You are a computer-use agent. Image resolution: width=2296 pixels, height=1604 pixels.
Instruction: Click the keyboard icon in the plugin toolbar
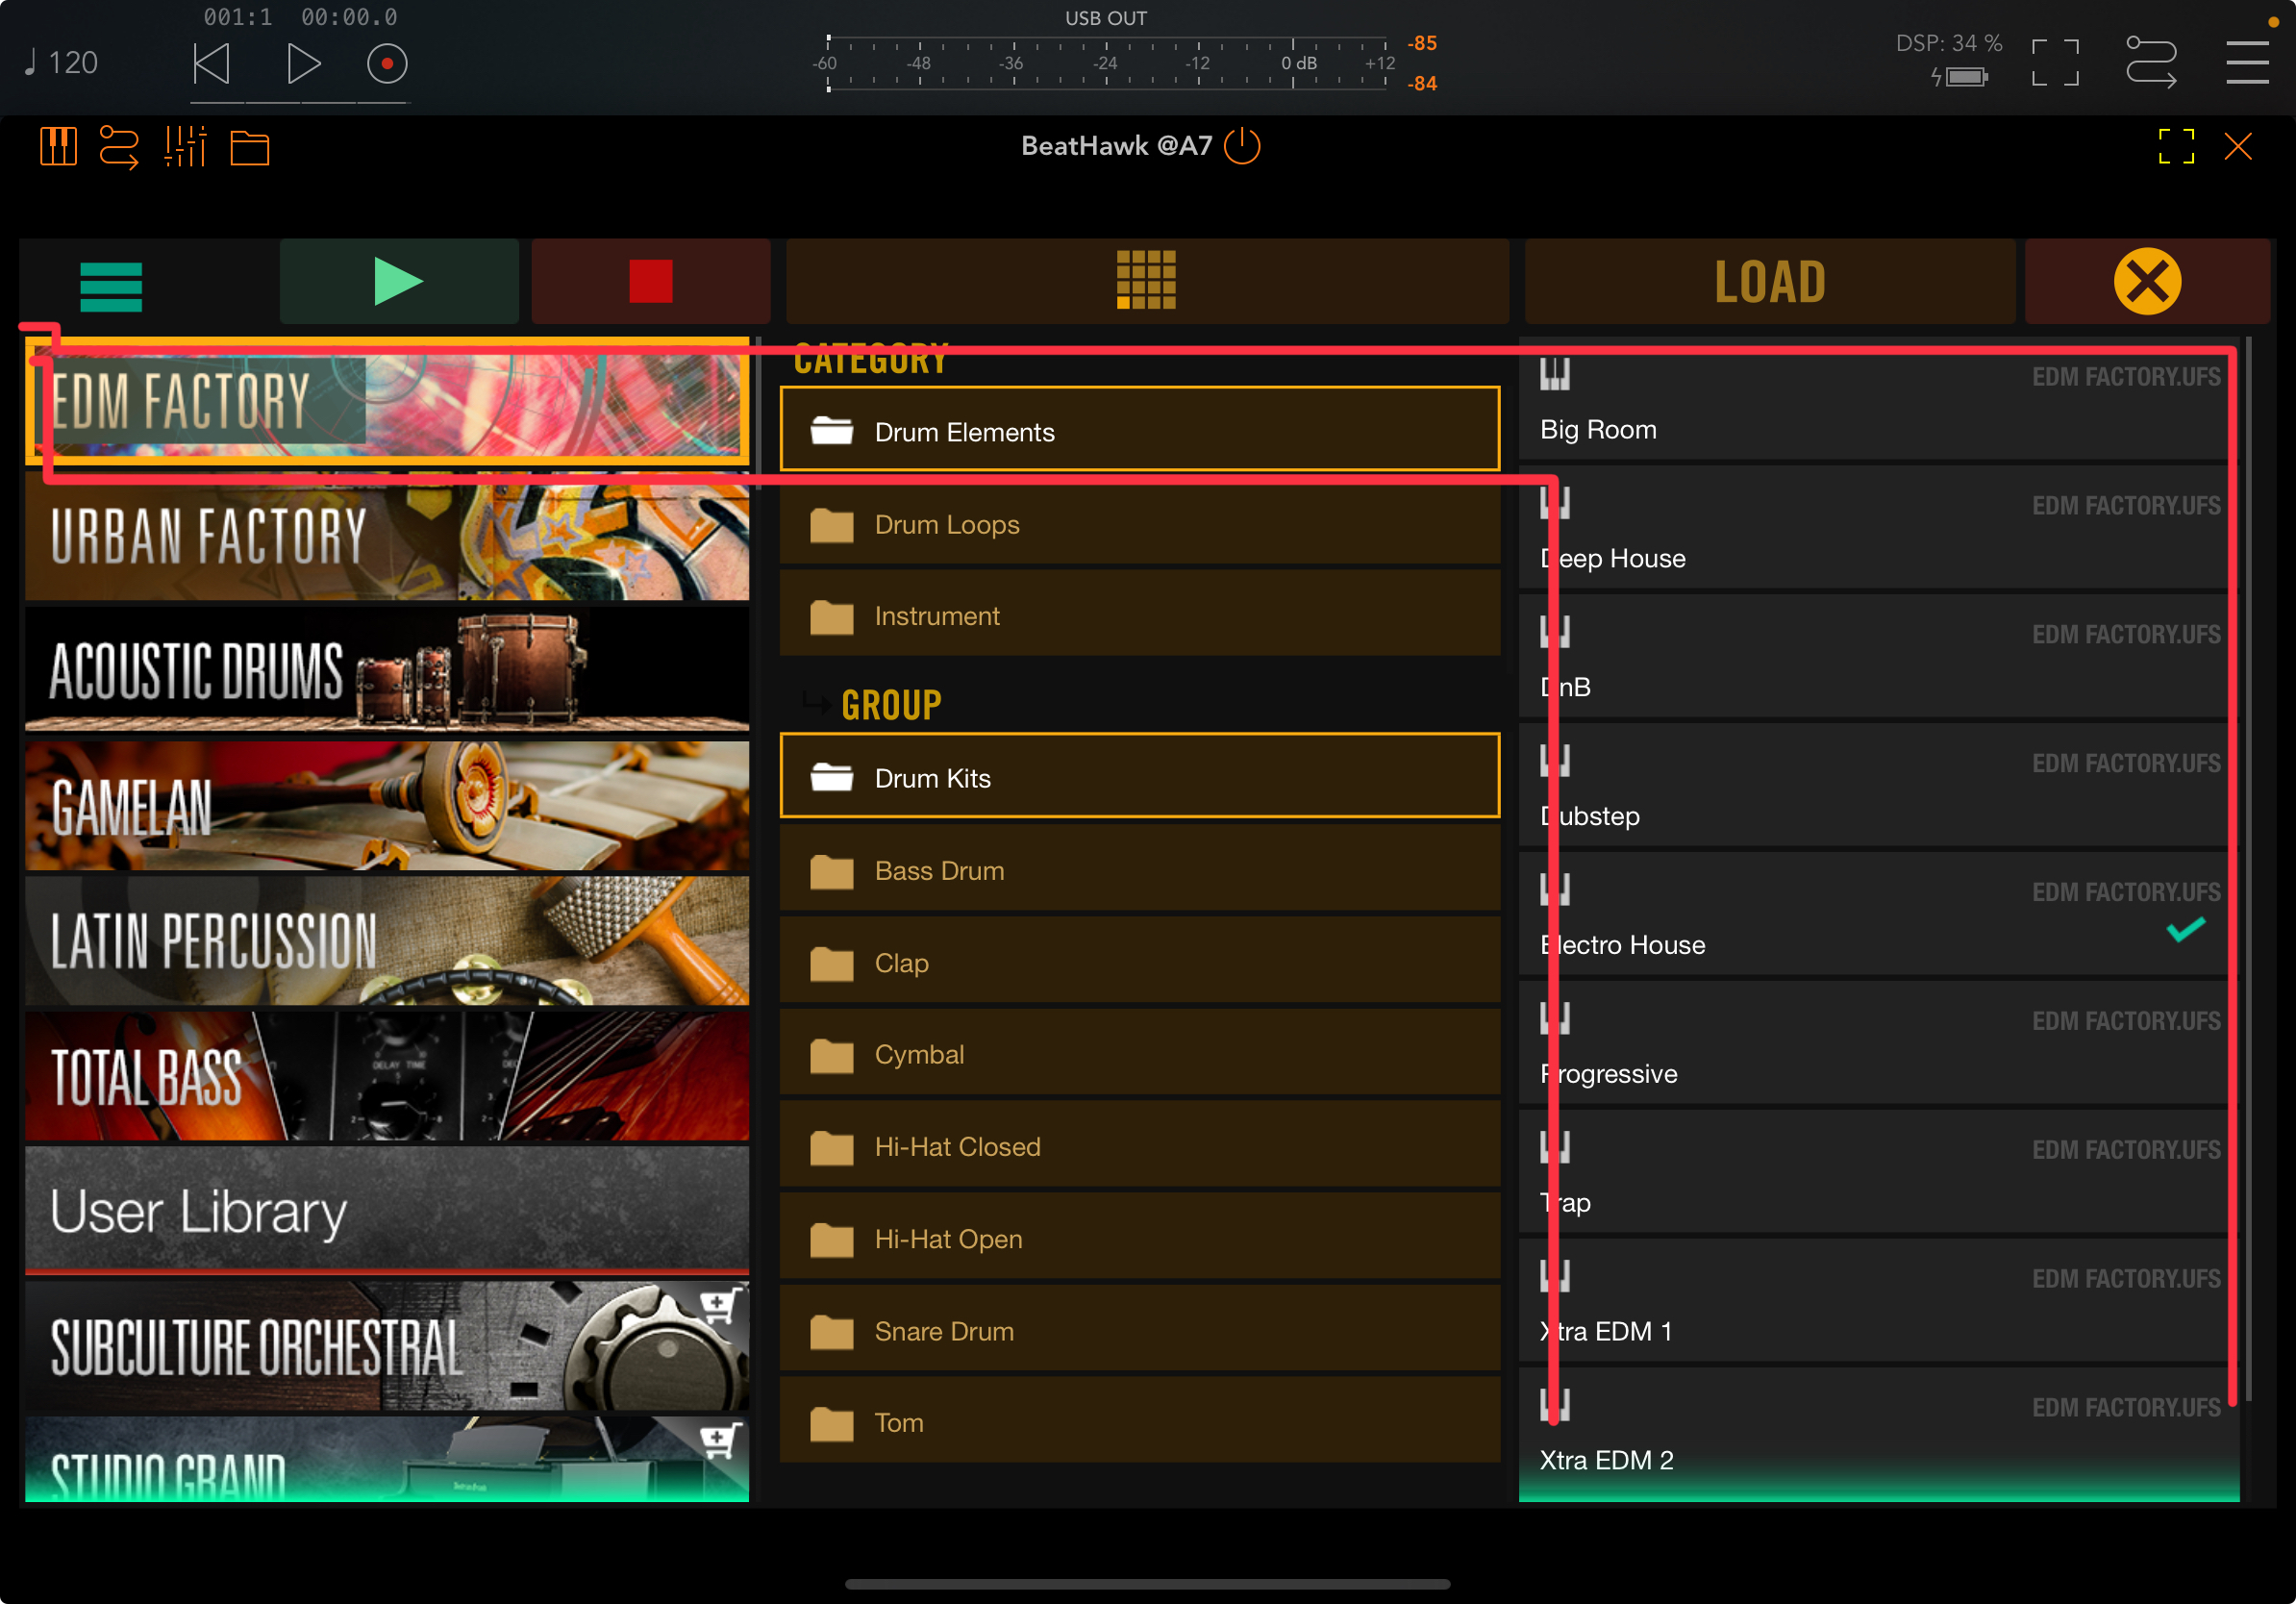(x=58, y=148)
